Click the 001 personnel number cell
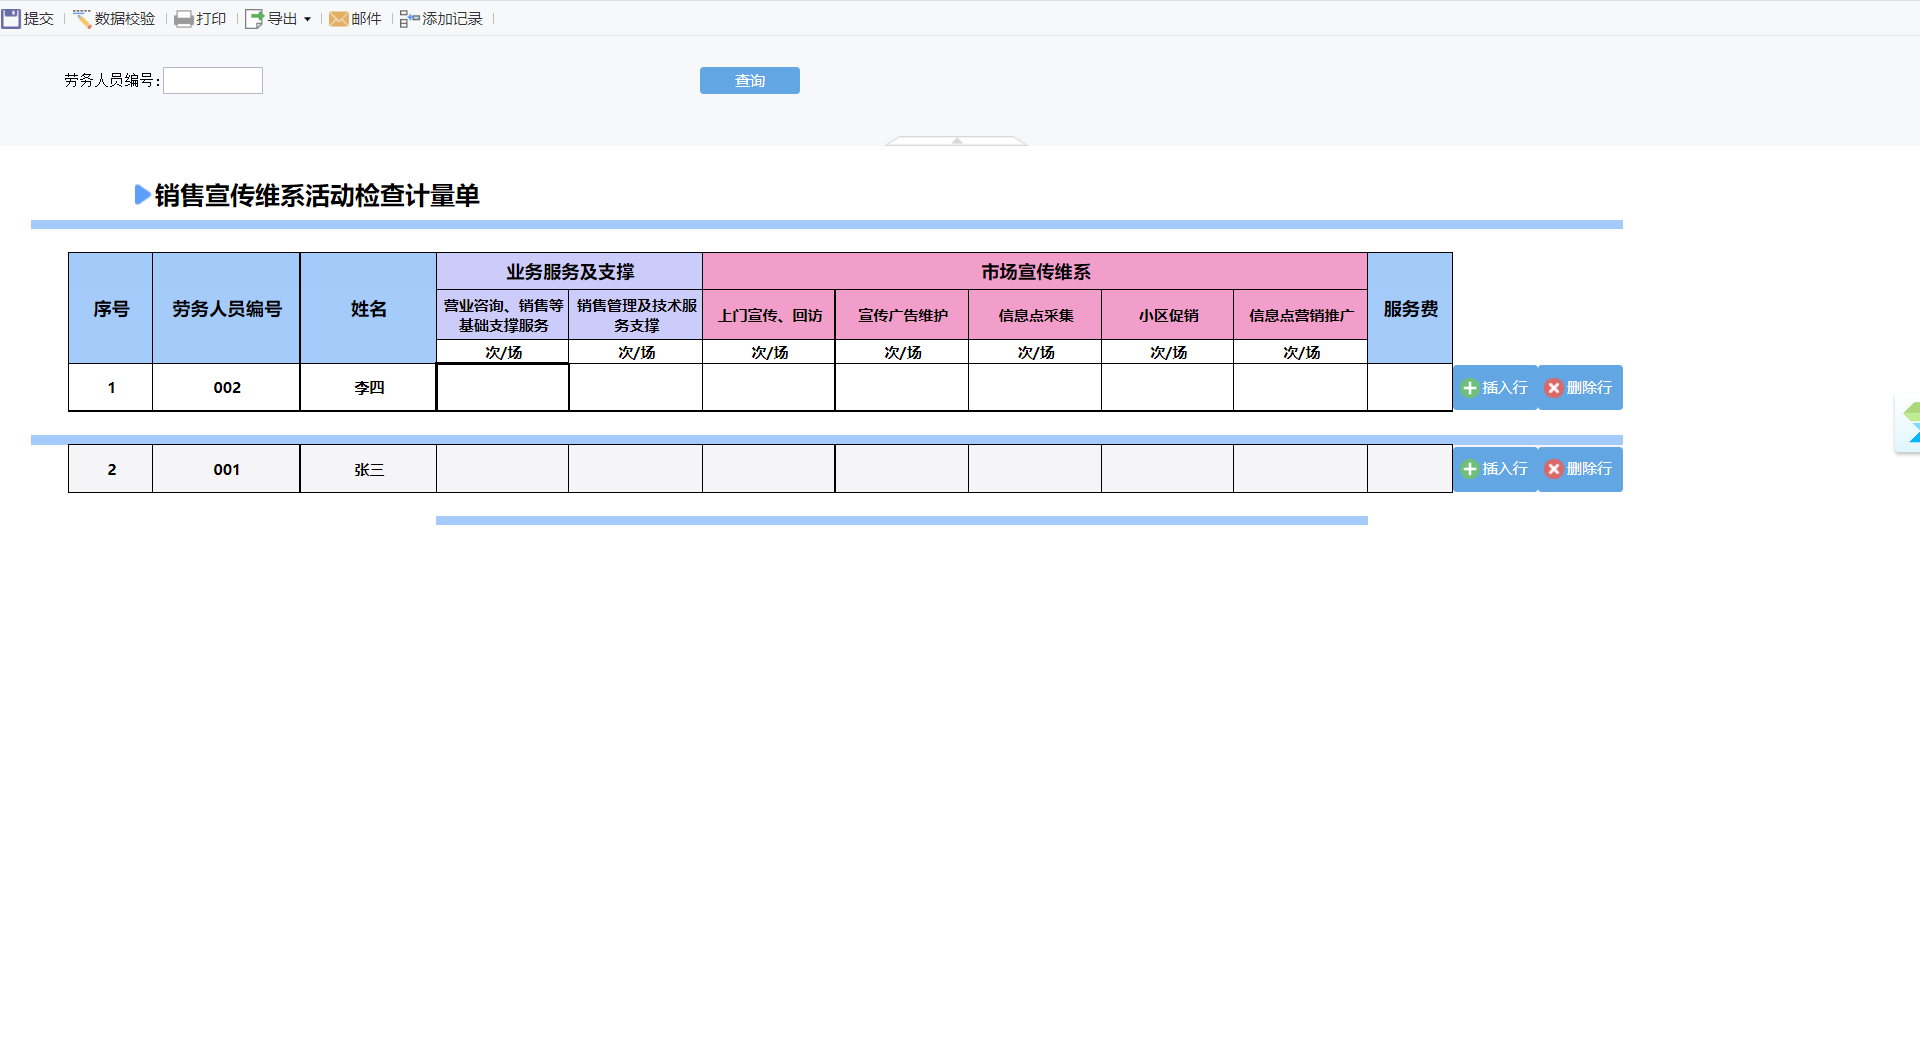Image resolution: width=1920 pixels, height=1062 pixels. [x=227, y=469]
